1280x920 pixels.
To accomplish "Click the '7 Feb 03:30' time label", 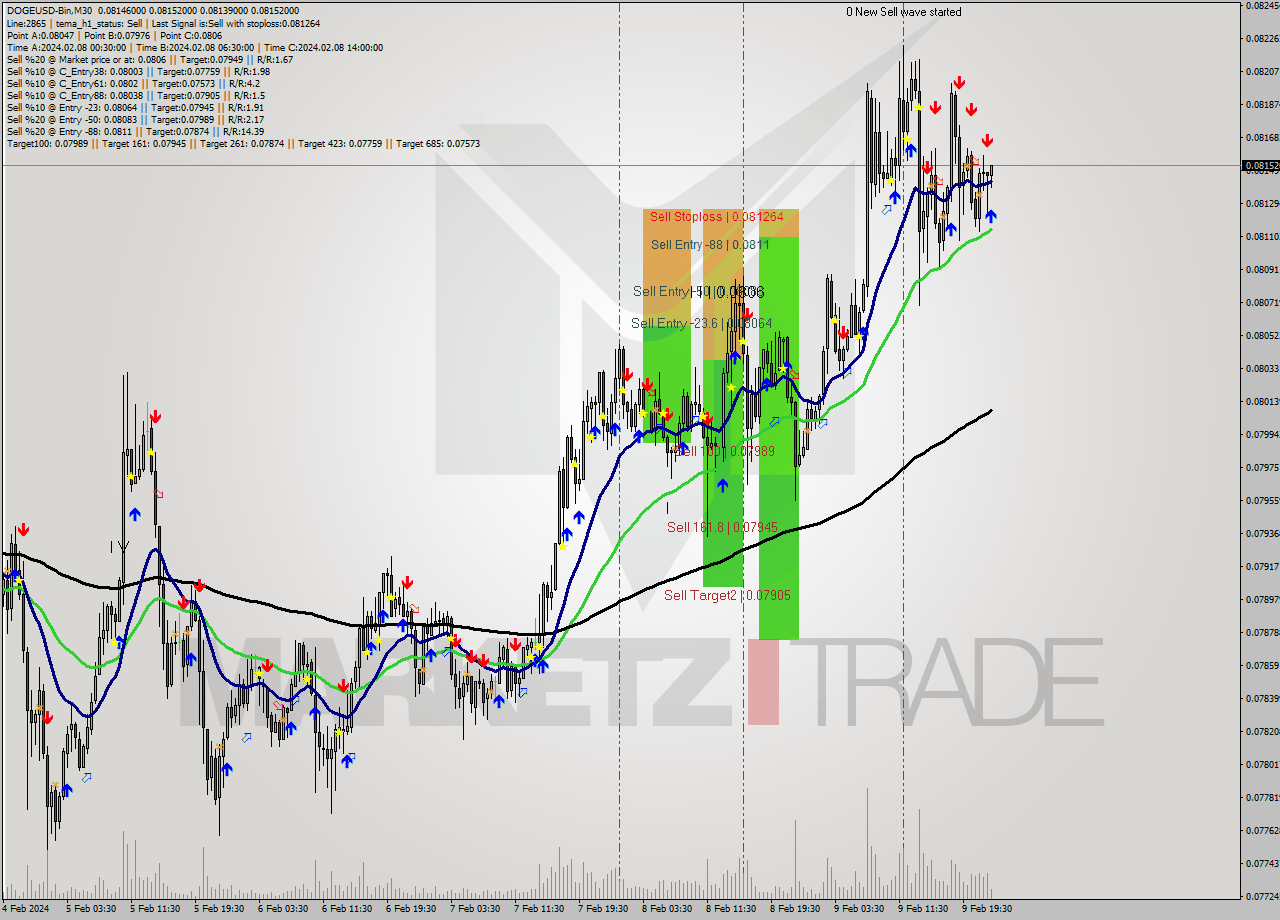I will pyautogui.click(x=475, y=909).
